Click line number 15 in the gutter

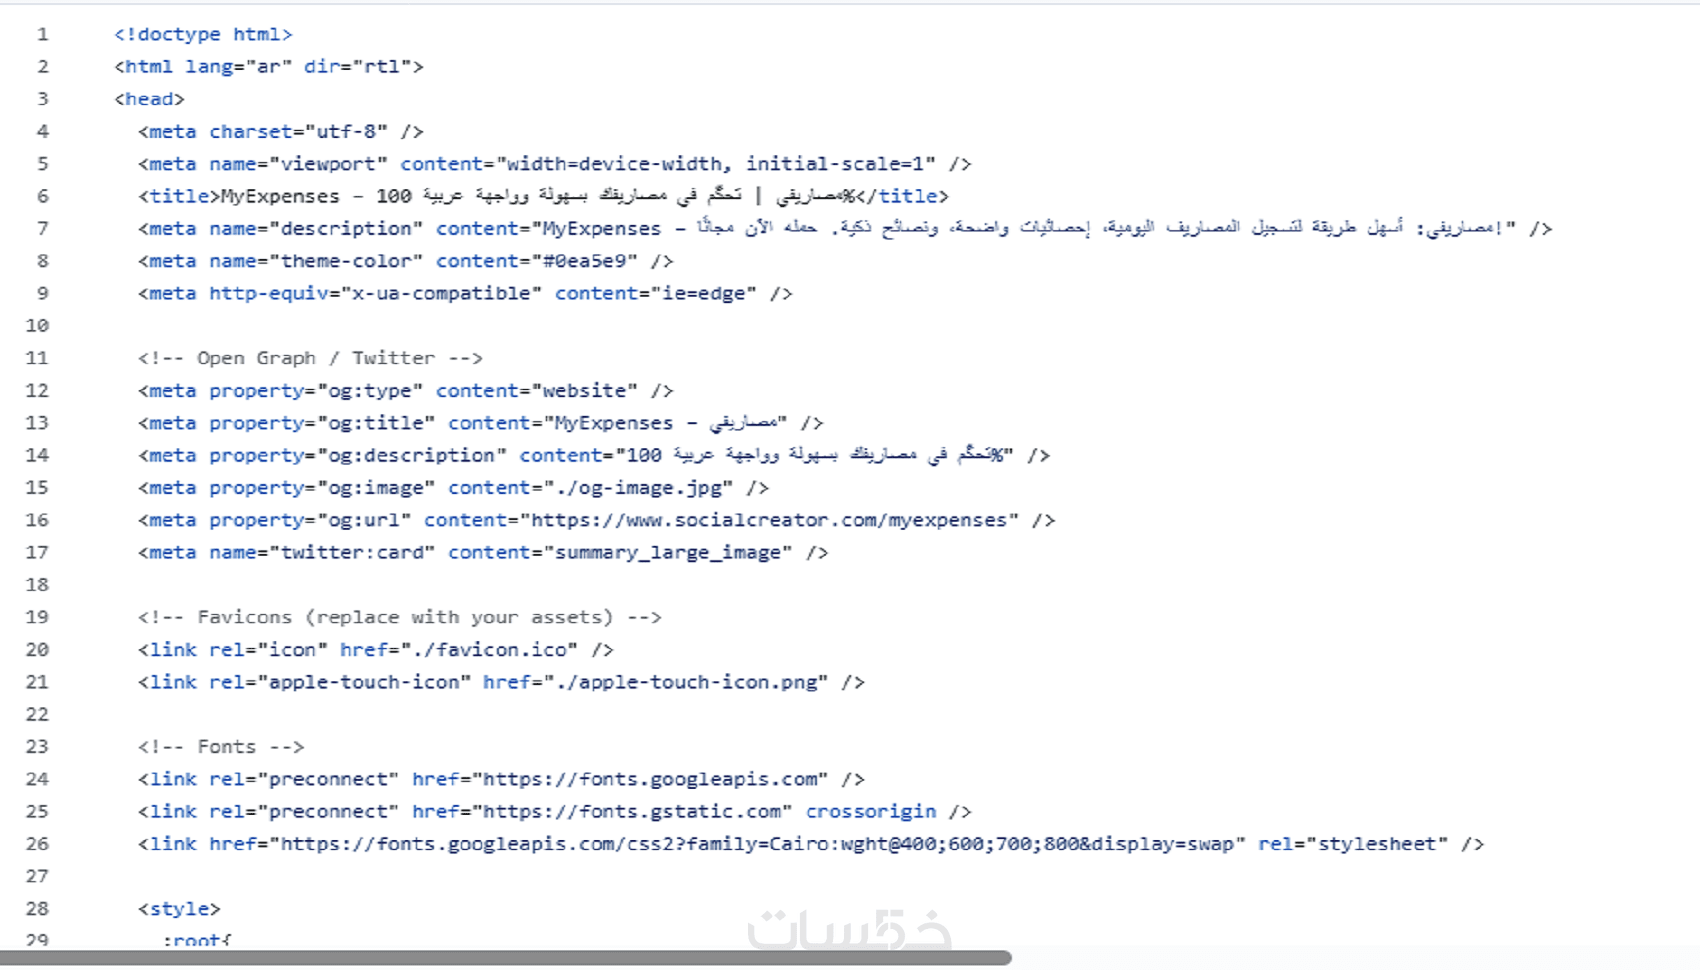[x=37, y=487]
